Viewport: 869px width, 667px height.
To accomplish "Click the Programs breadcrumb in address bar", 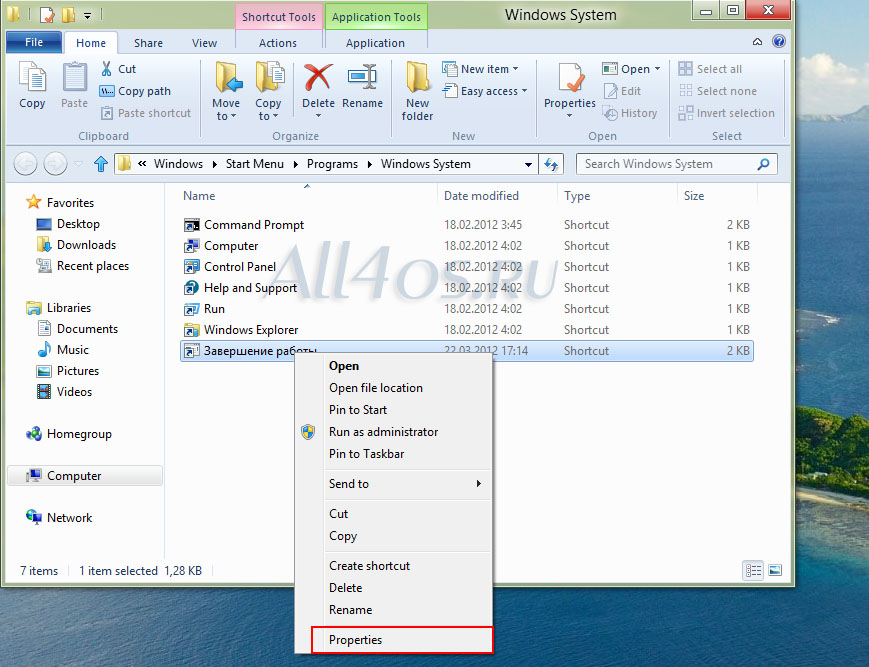I will click(x=332, y=164).
